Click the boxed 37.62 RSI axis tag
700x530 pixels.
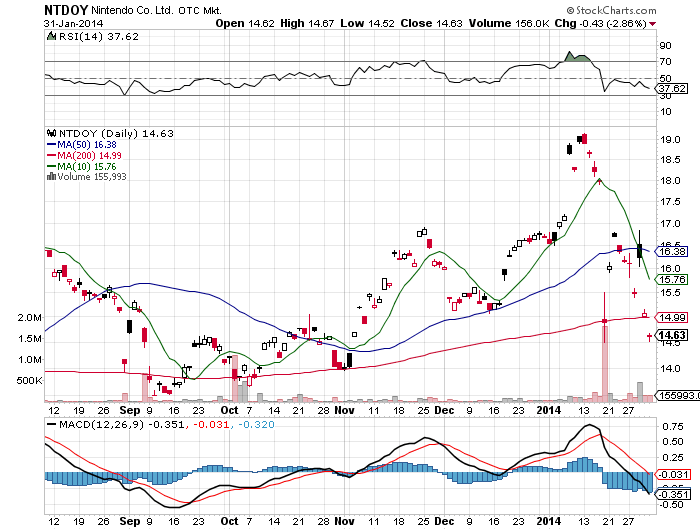(x=672, y=88)
